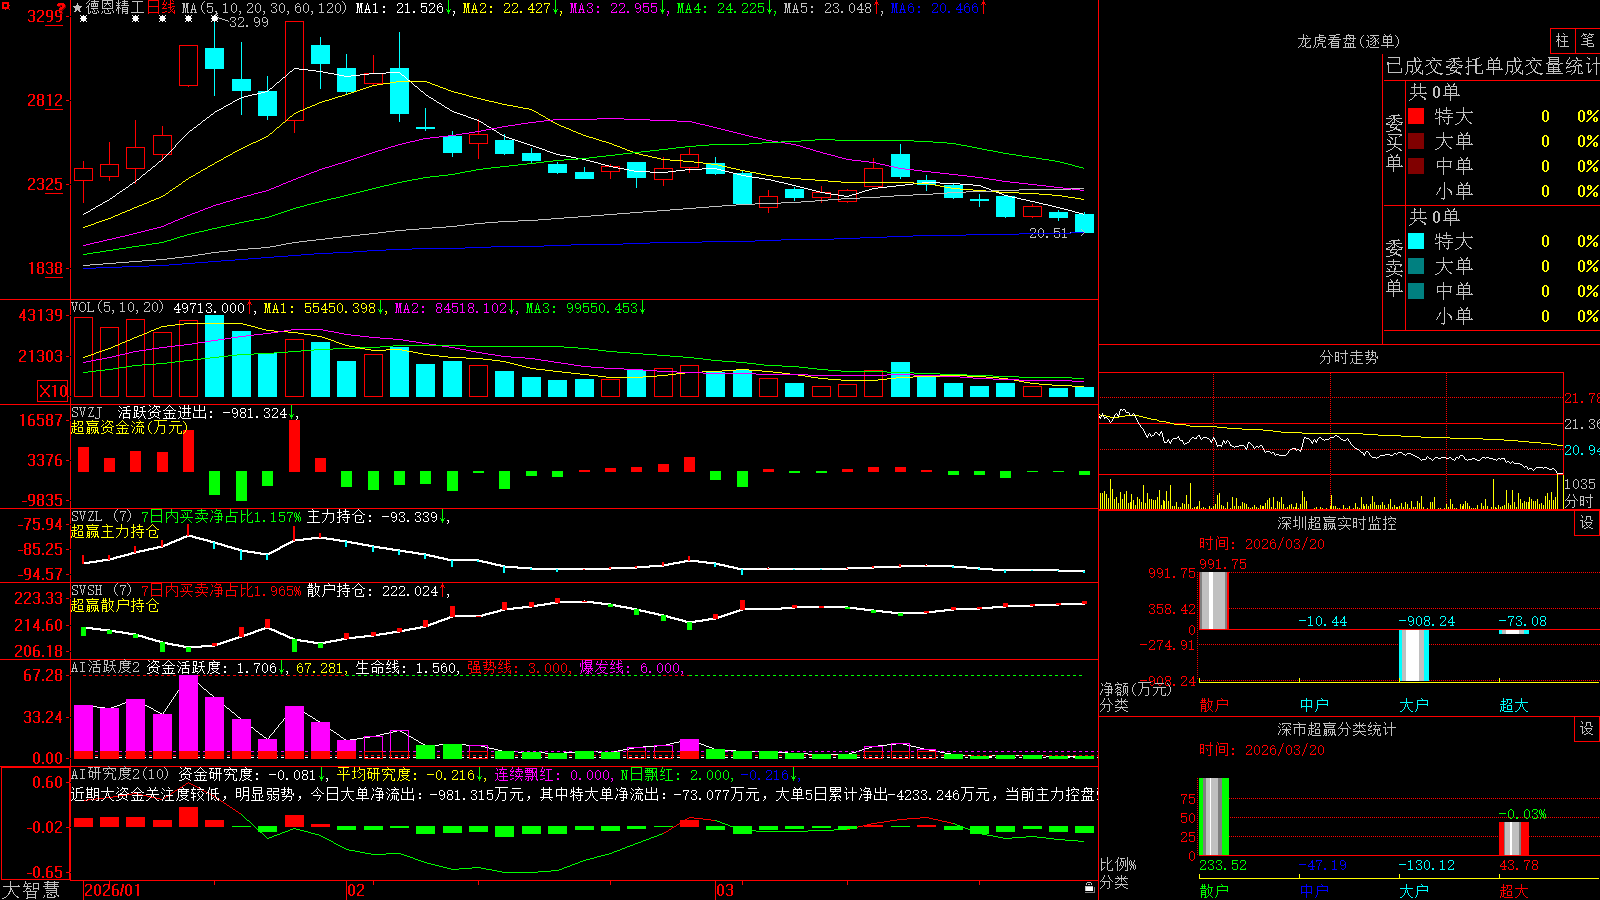
Task: Click the 净额(万元) axis label
Action: (x=1136, y=689)
